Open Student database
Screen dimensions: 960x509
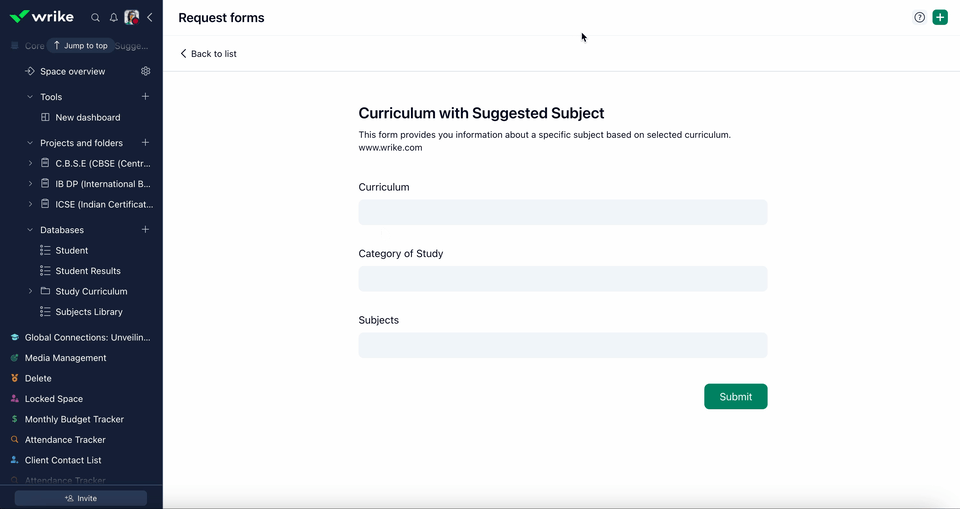click(72, 250)
